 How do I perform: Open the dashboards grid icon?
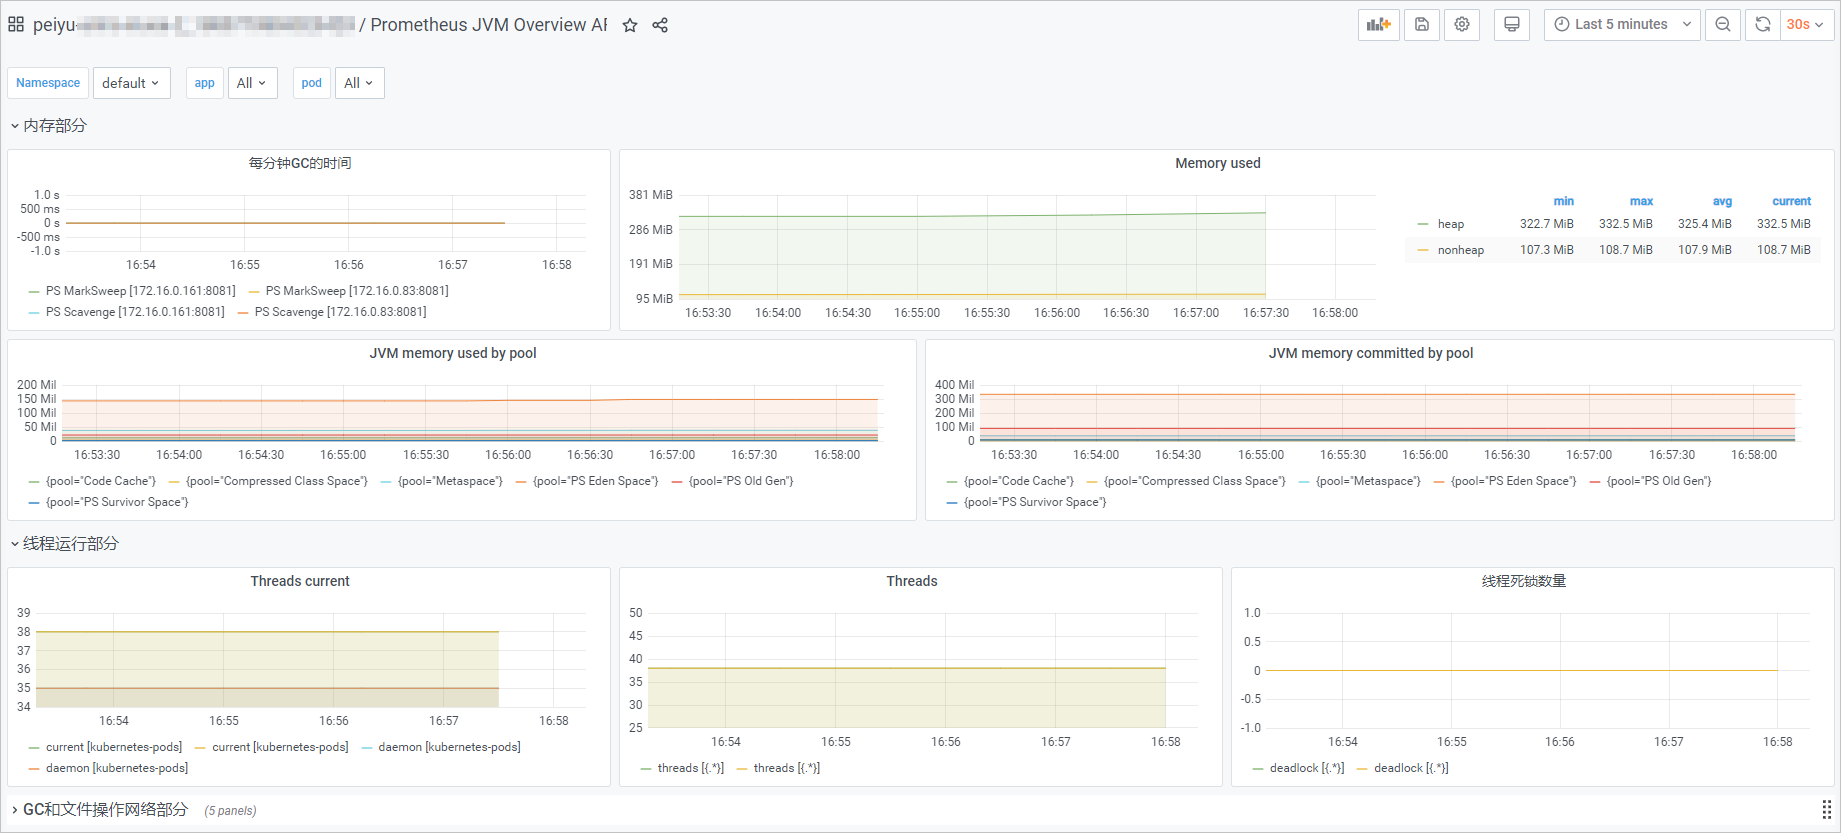(x=16, y=25)
